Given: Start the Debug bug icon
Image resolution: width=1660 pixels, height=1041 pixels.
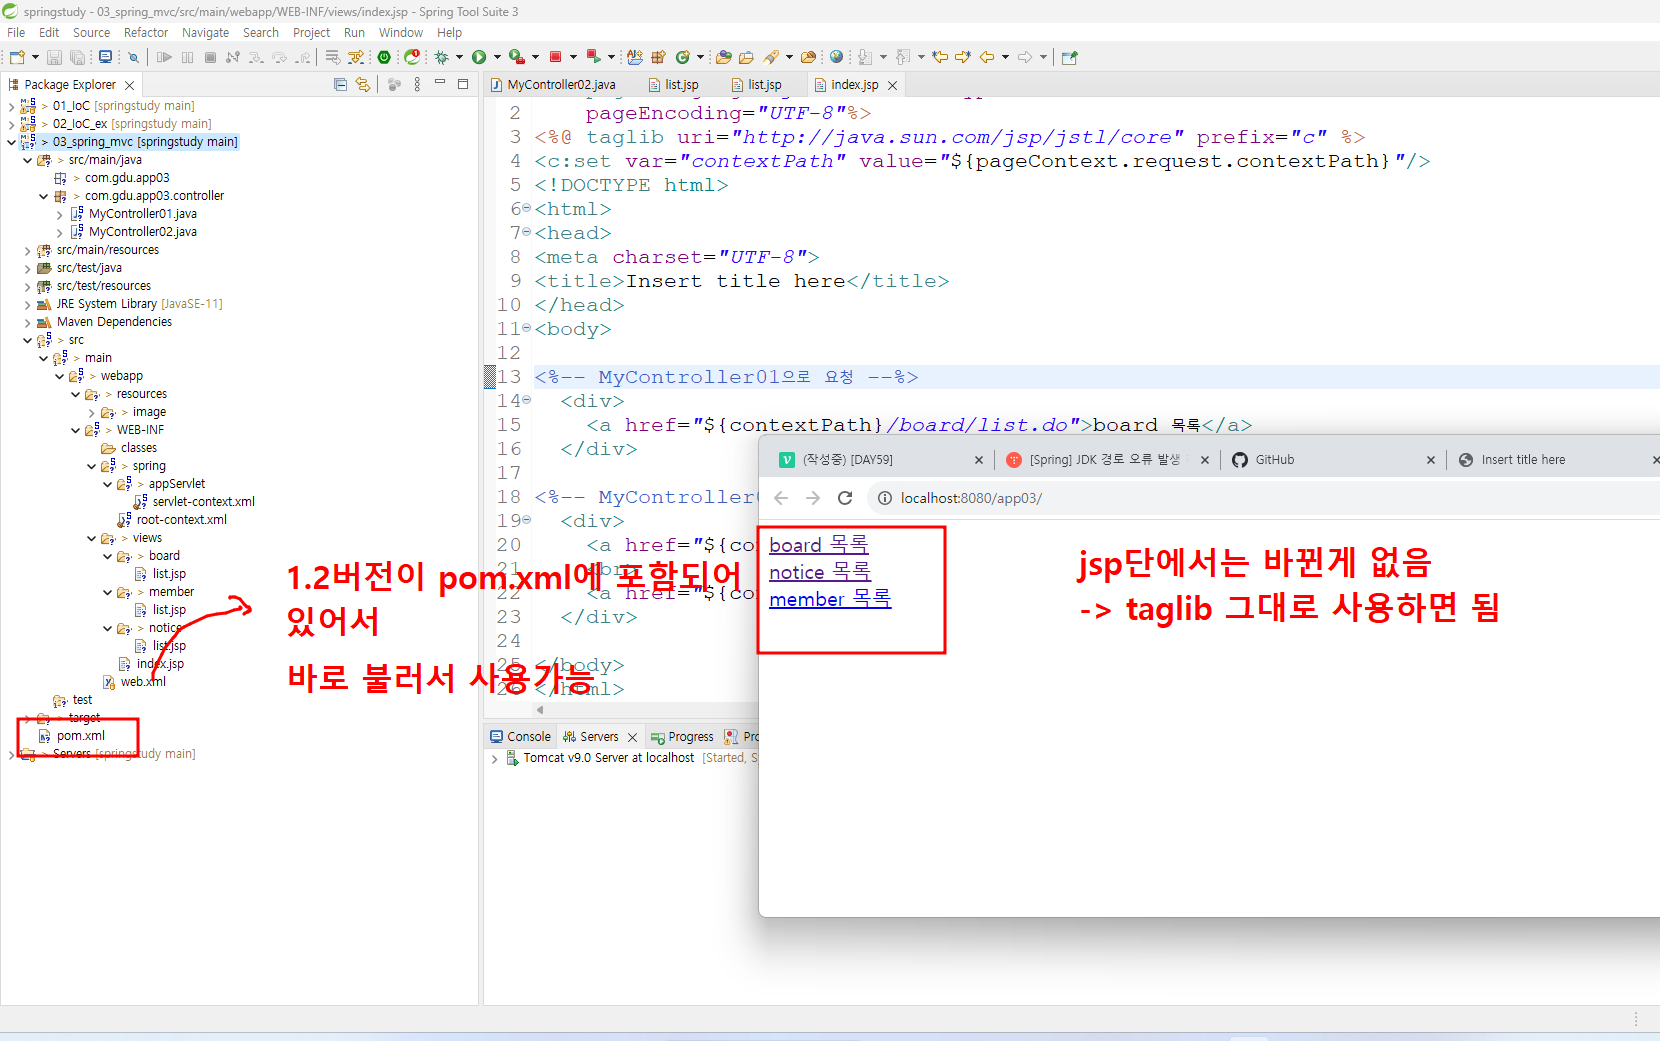Looking at the screenshot, I should [x=441, y=57].
